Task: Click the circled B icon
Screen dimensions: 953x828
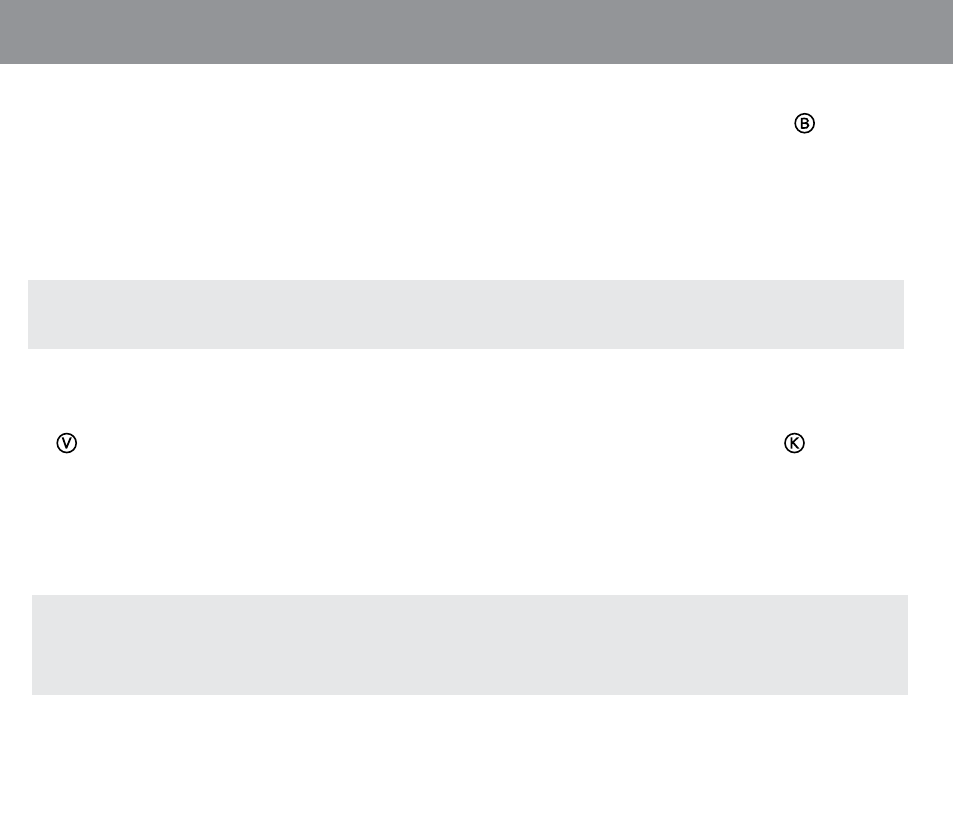Action: point(804,123)
